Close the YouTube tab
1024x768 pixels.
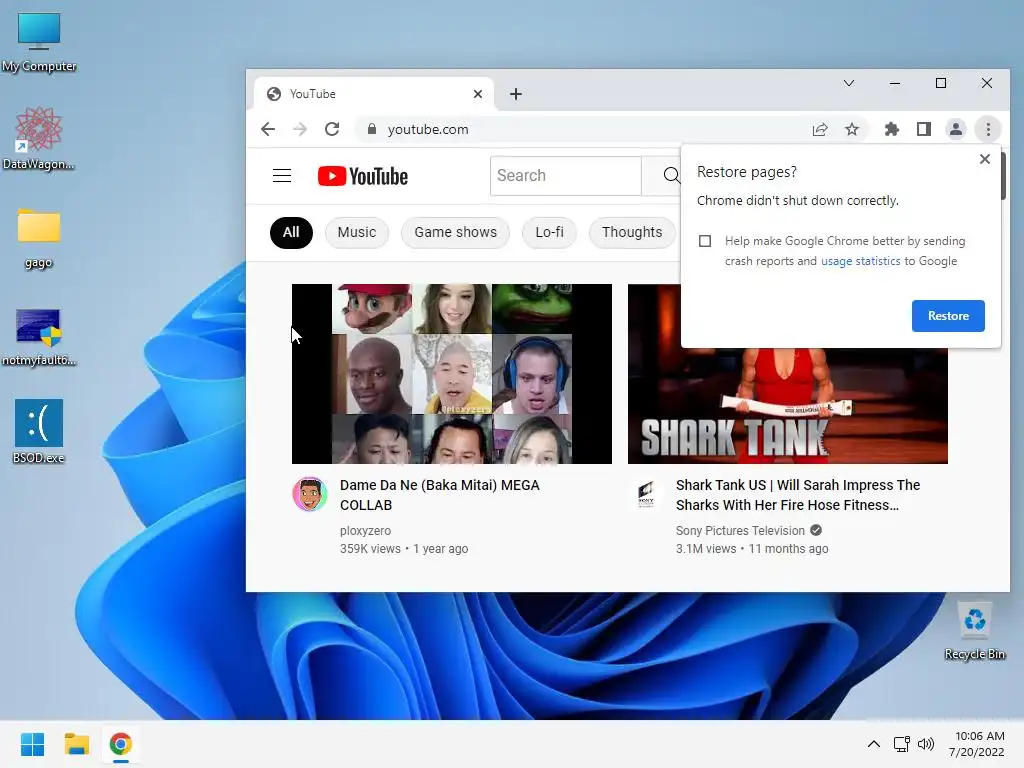point(478,94)
